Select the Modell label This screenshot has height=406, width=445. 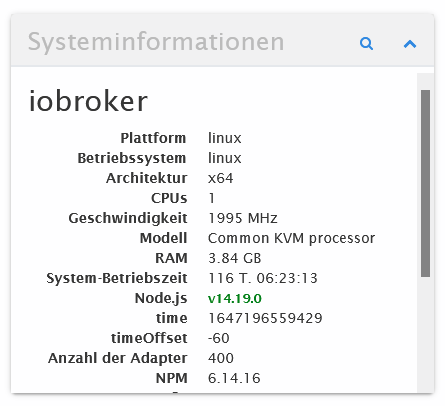tap(163, 238)
